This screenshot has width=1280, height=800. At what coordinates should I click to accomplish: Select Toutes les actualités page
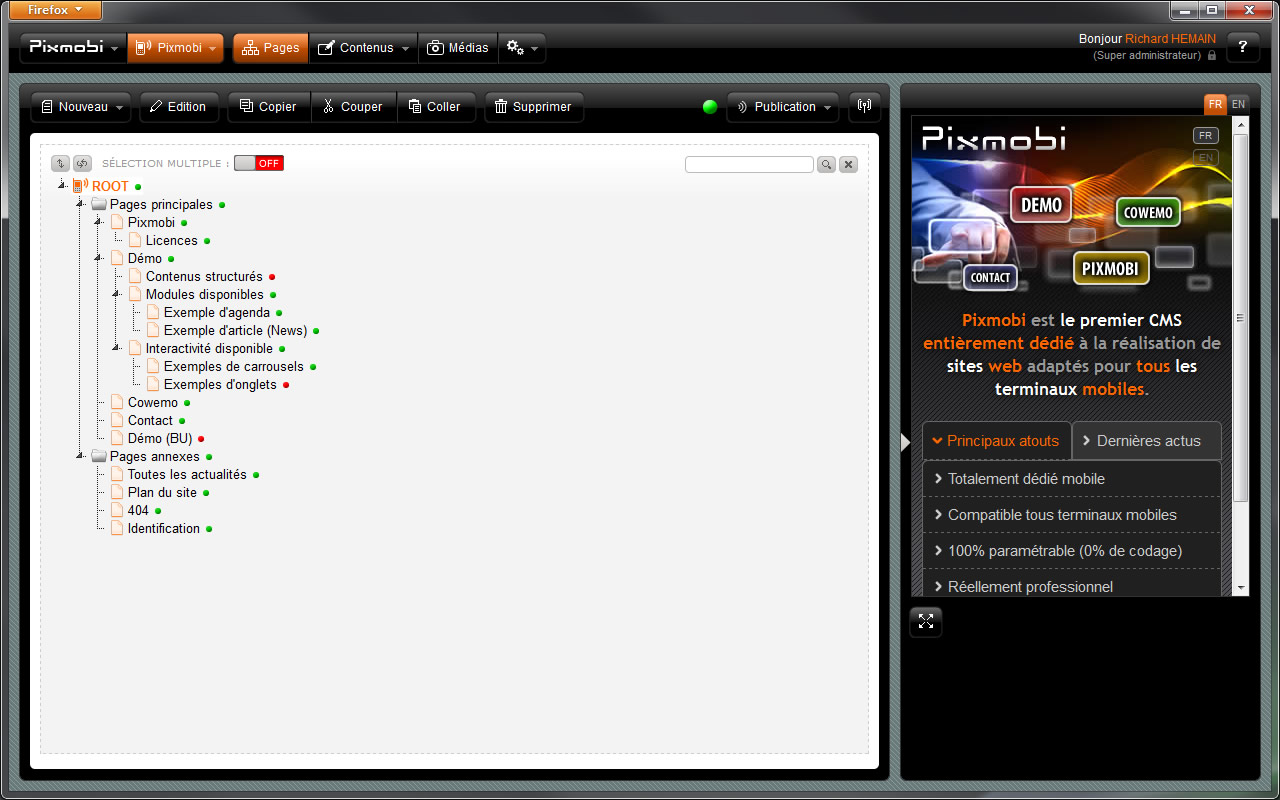pyautogui.click(x=187, y=474)
